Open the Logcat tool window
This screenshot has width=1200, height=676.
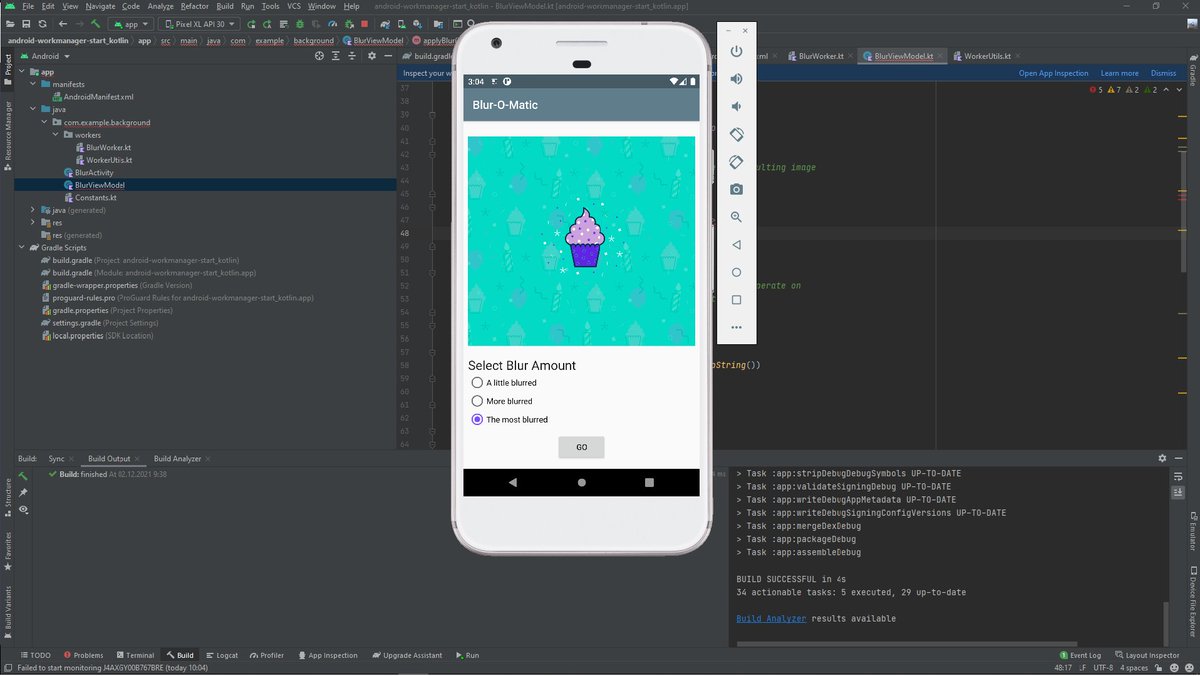(x=222, y=655)
